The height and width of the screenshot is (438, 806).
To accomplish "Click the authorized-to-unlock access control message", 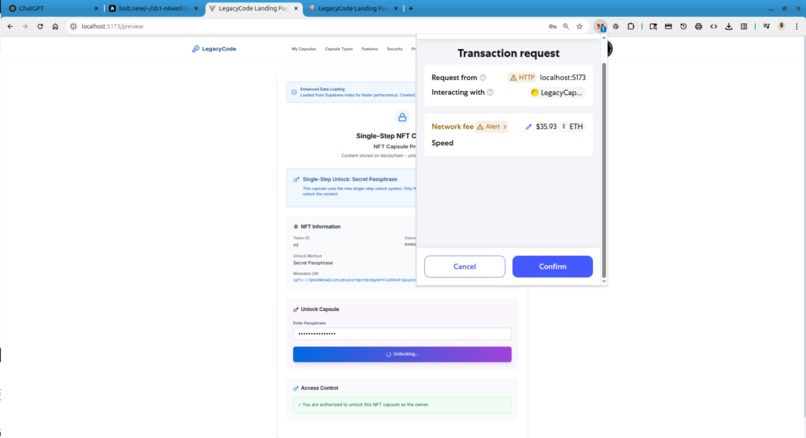I will (x=402, y=405).
